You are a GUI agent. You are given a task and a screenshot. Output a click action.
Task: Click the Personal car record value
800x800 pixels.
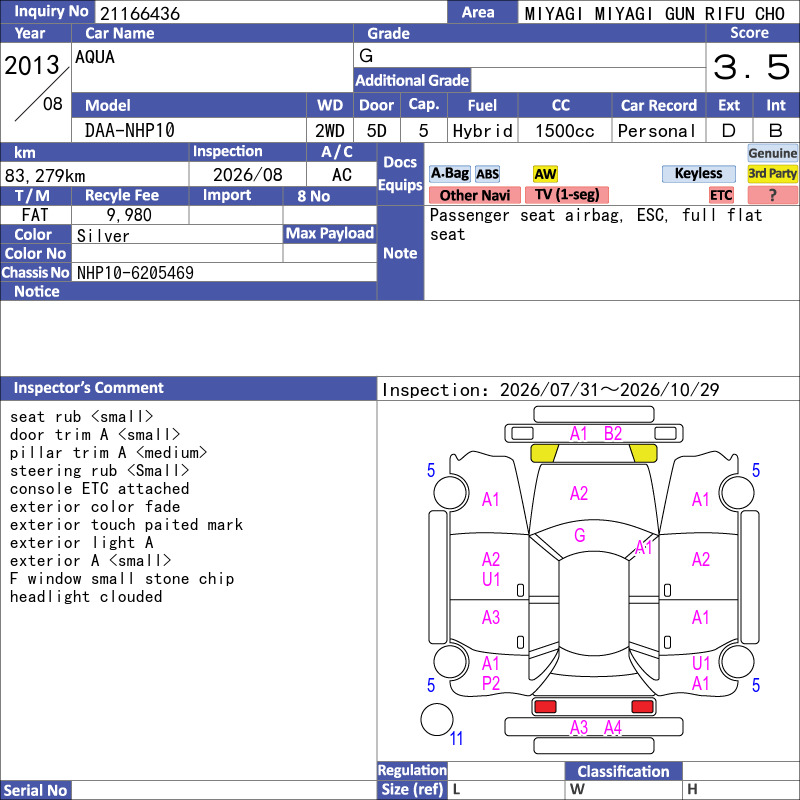click(x=657, y=131)
